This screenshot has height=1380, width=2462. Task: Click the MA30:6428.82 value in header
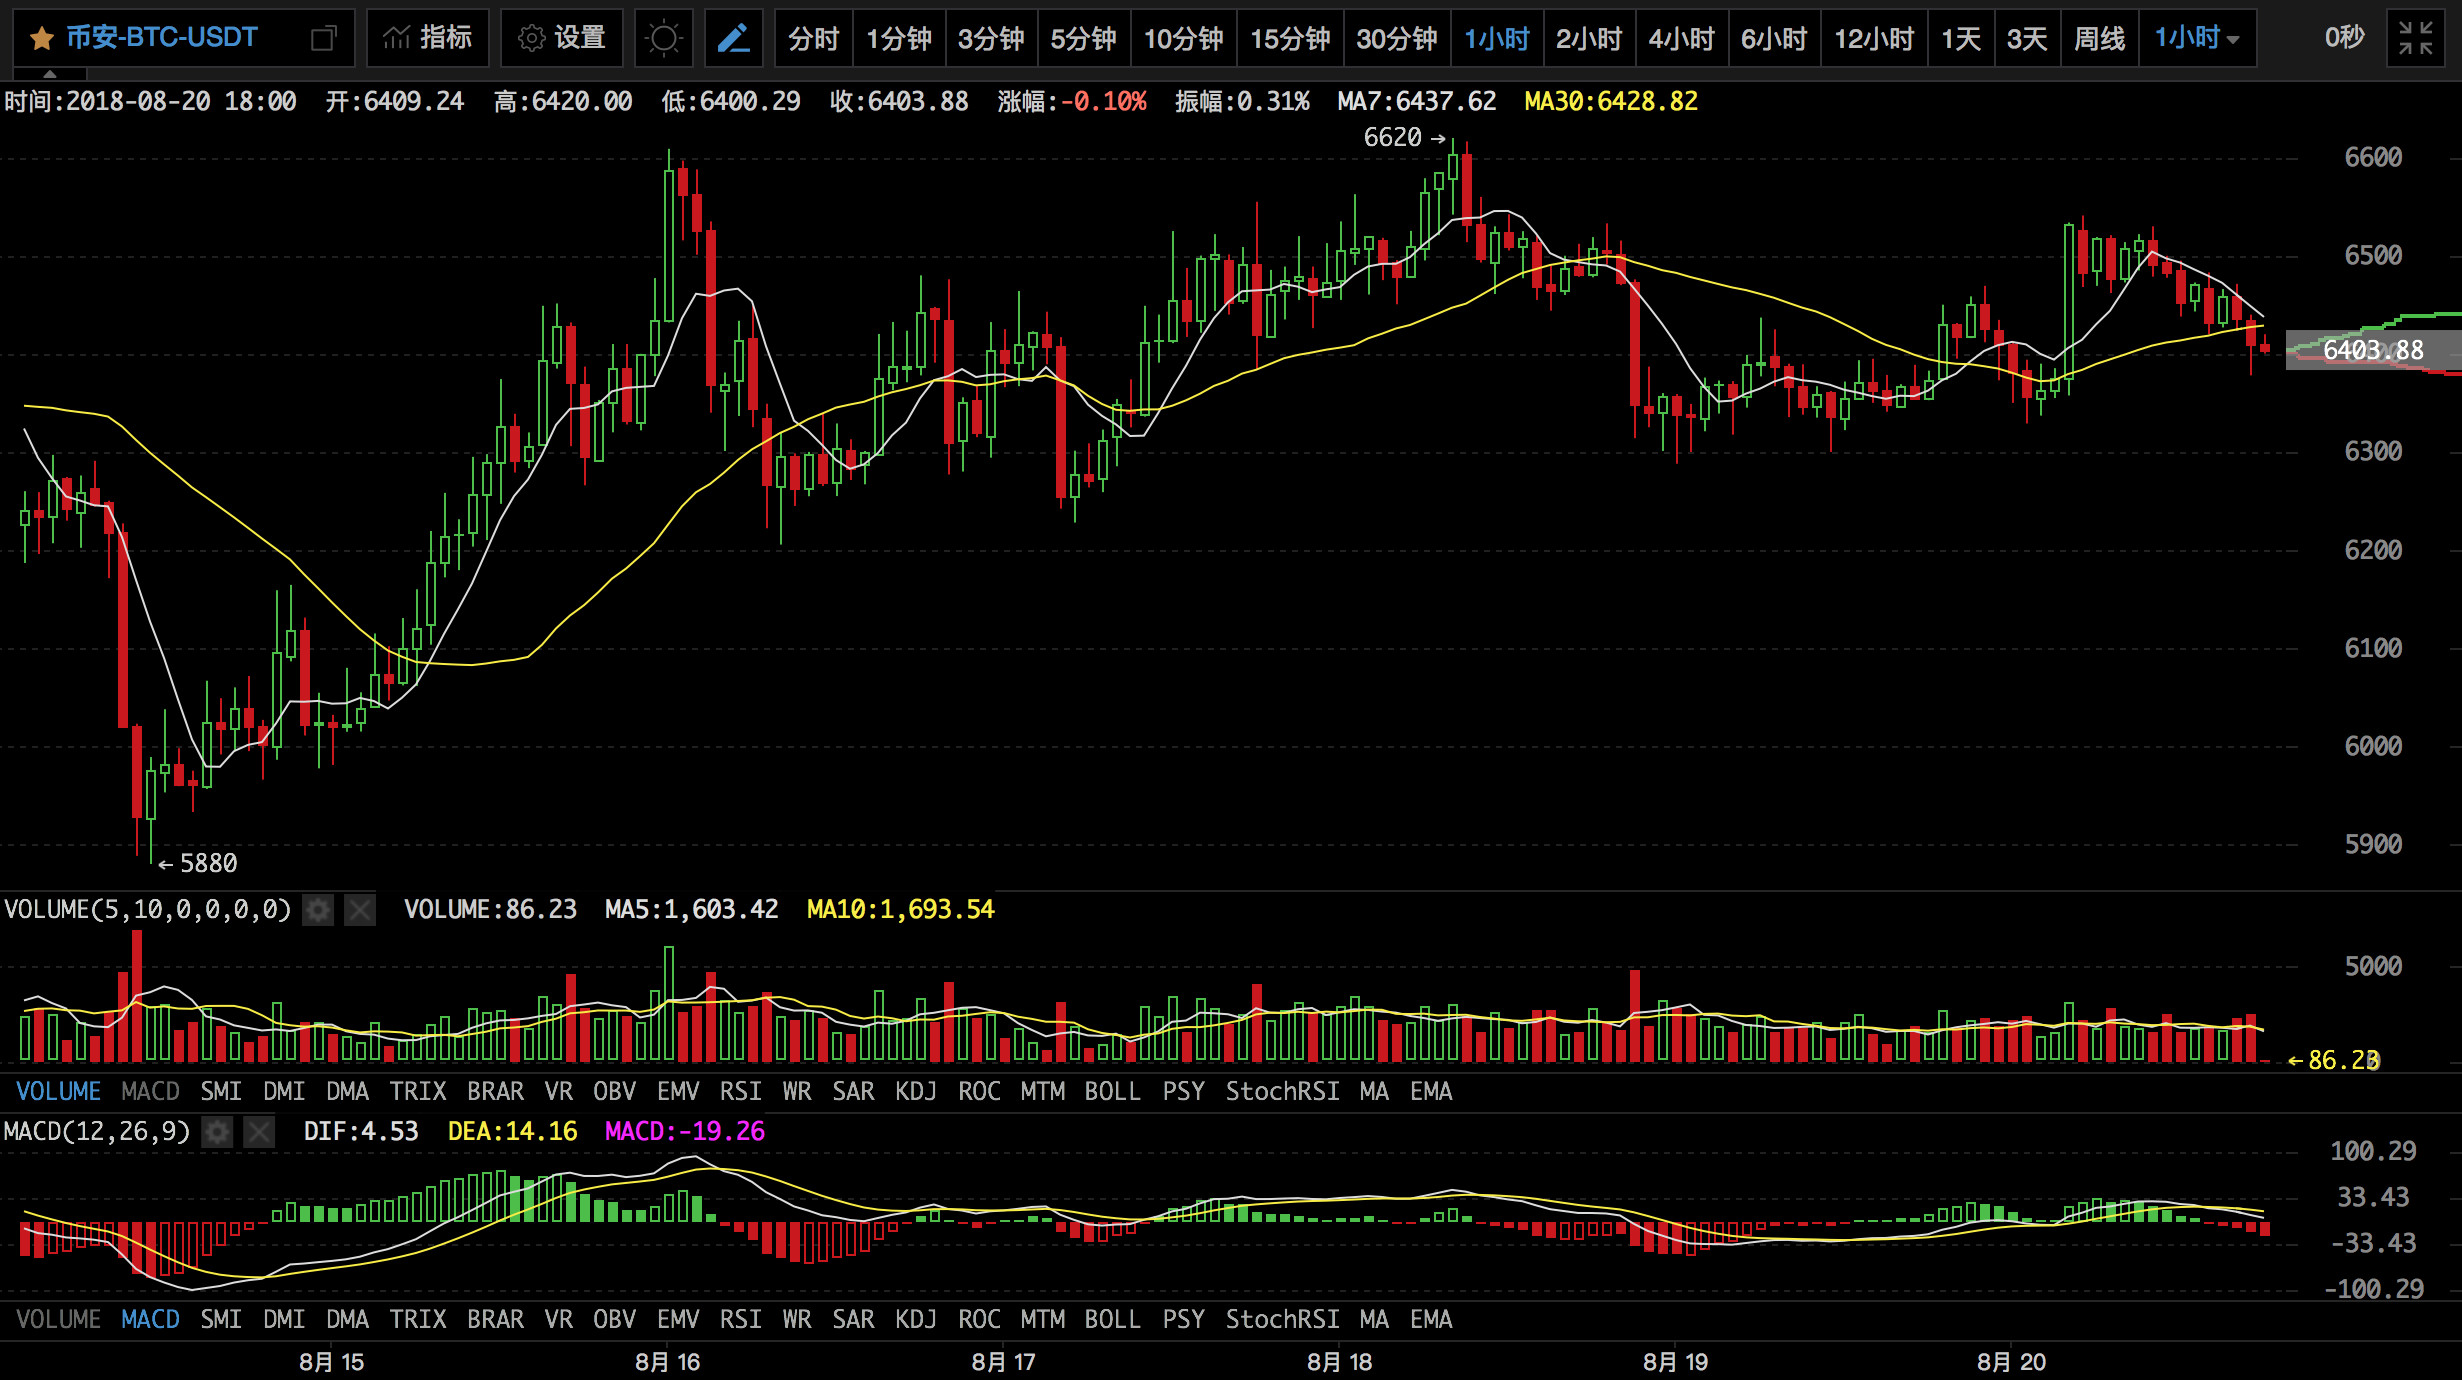click(1611, 101)
